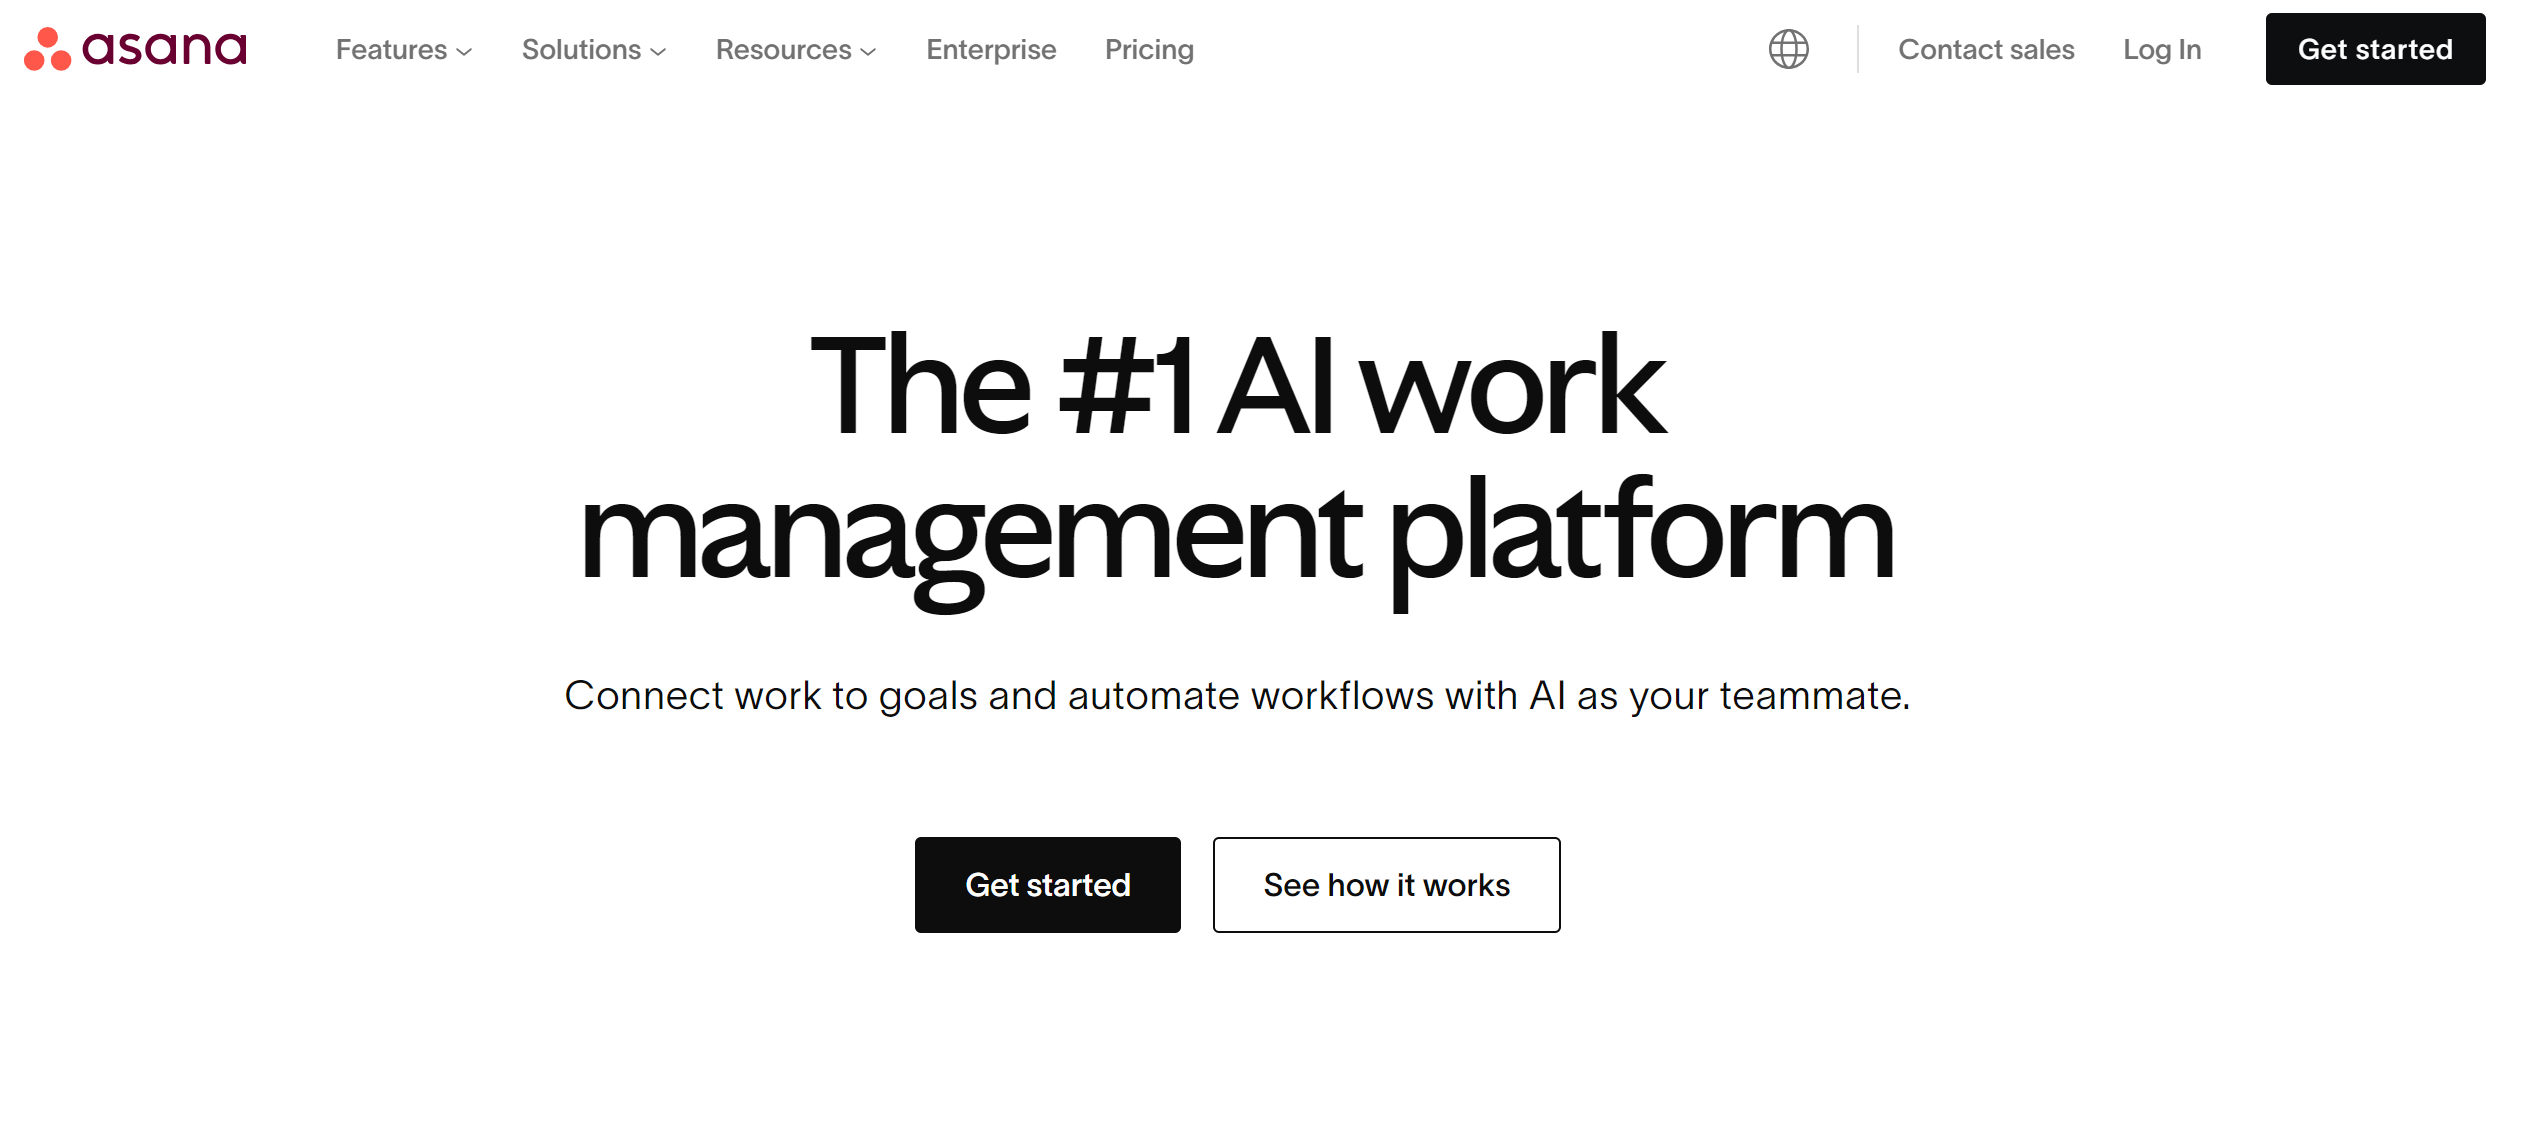Click the Pricing menu item
This screenshot has width=2528, height=1123.
(1150, 48)
